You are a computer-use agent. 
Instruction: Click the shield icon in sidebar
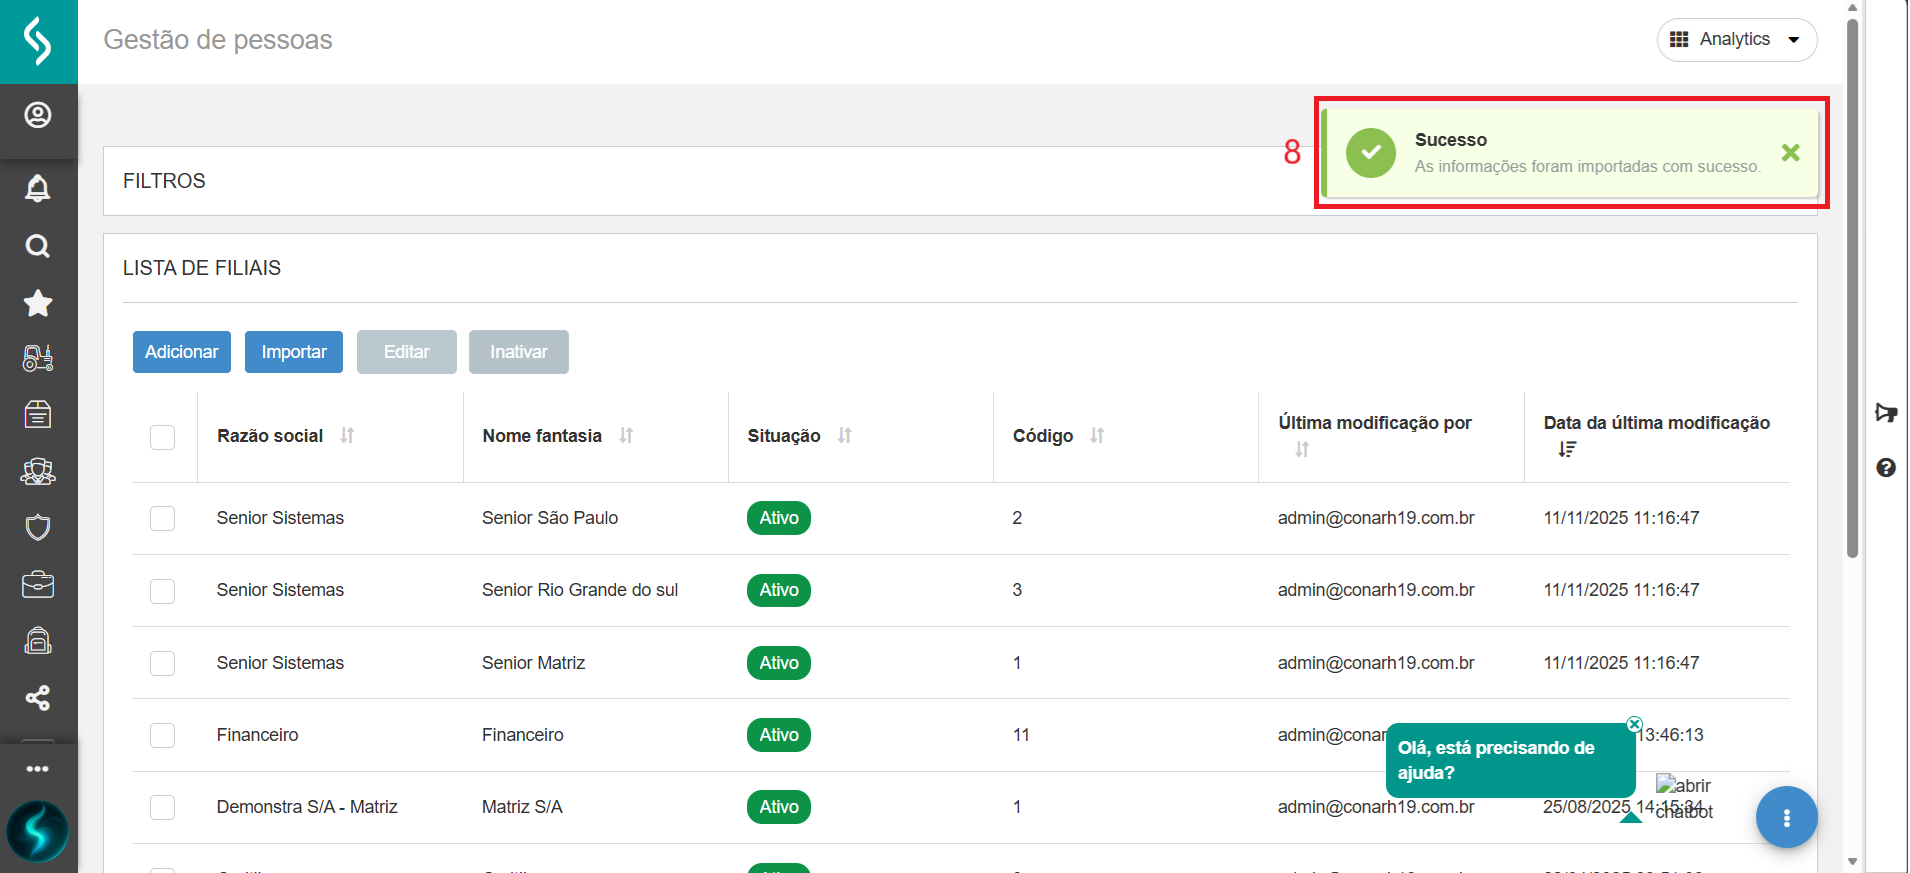(x=38, y=527)
